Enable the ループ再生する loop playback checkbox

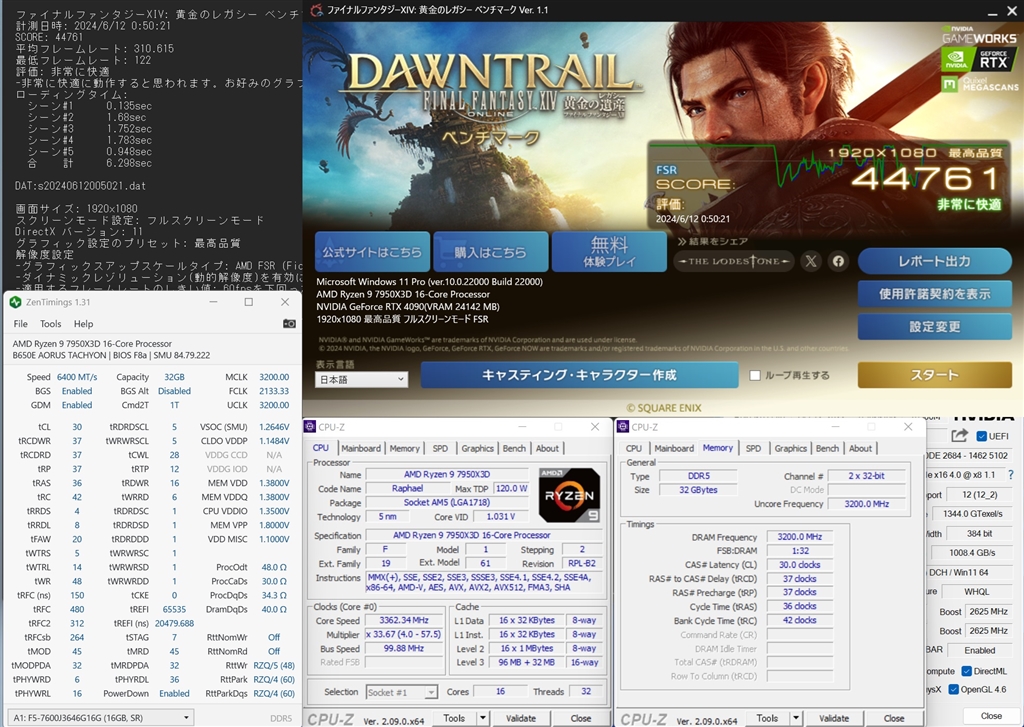pyautogui.click(x=756, y=376)
